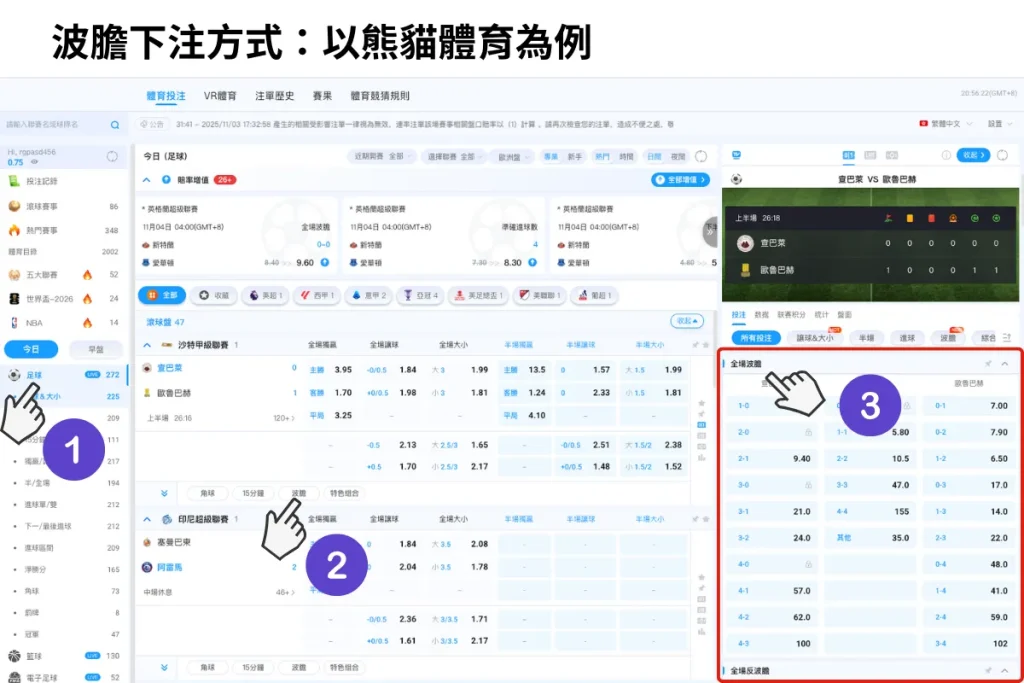Open 熱門賽事 hot events flame icon
The width and height of the screenshot is (1024, 683).
click(x=14, y=230)
